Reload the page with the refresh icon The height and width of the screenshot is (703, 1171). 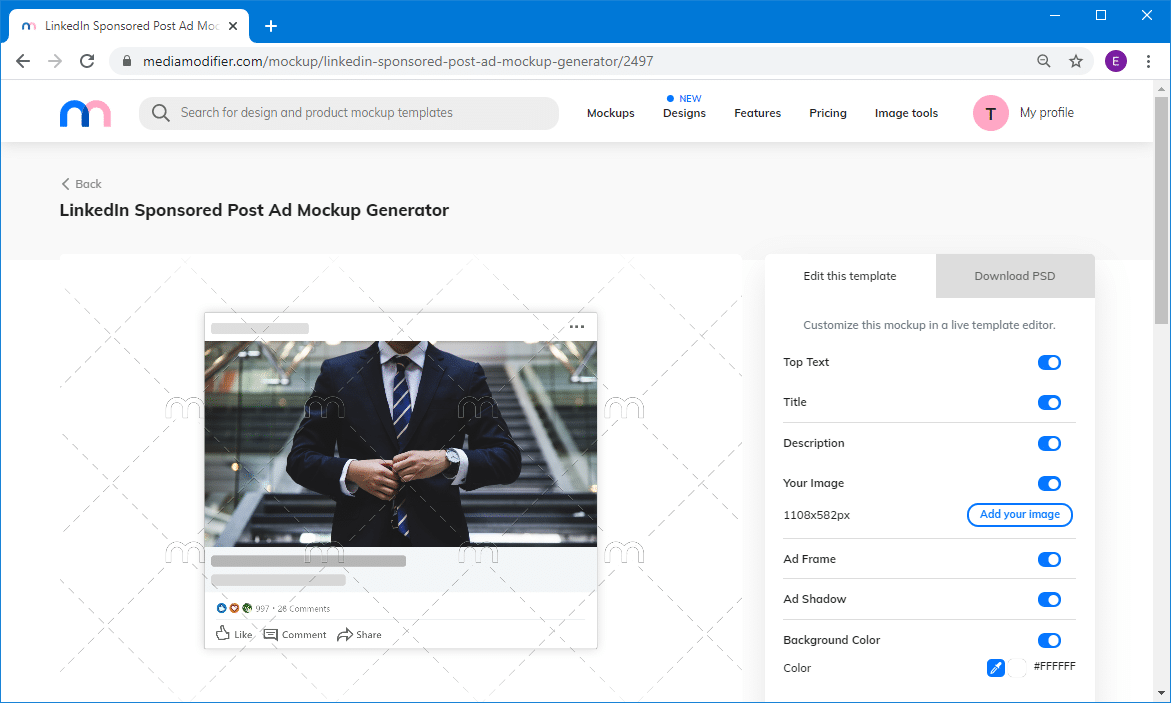pos(87,61)
